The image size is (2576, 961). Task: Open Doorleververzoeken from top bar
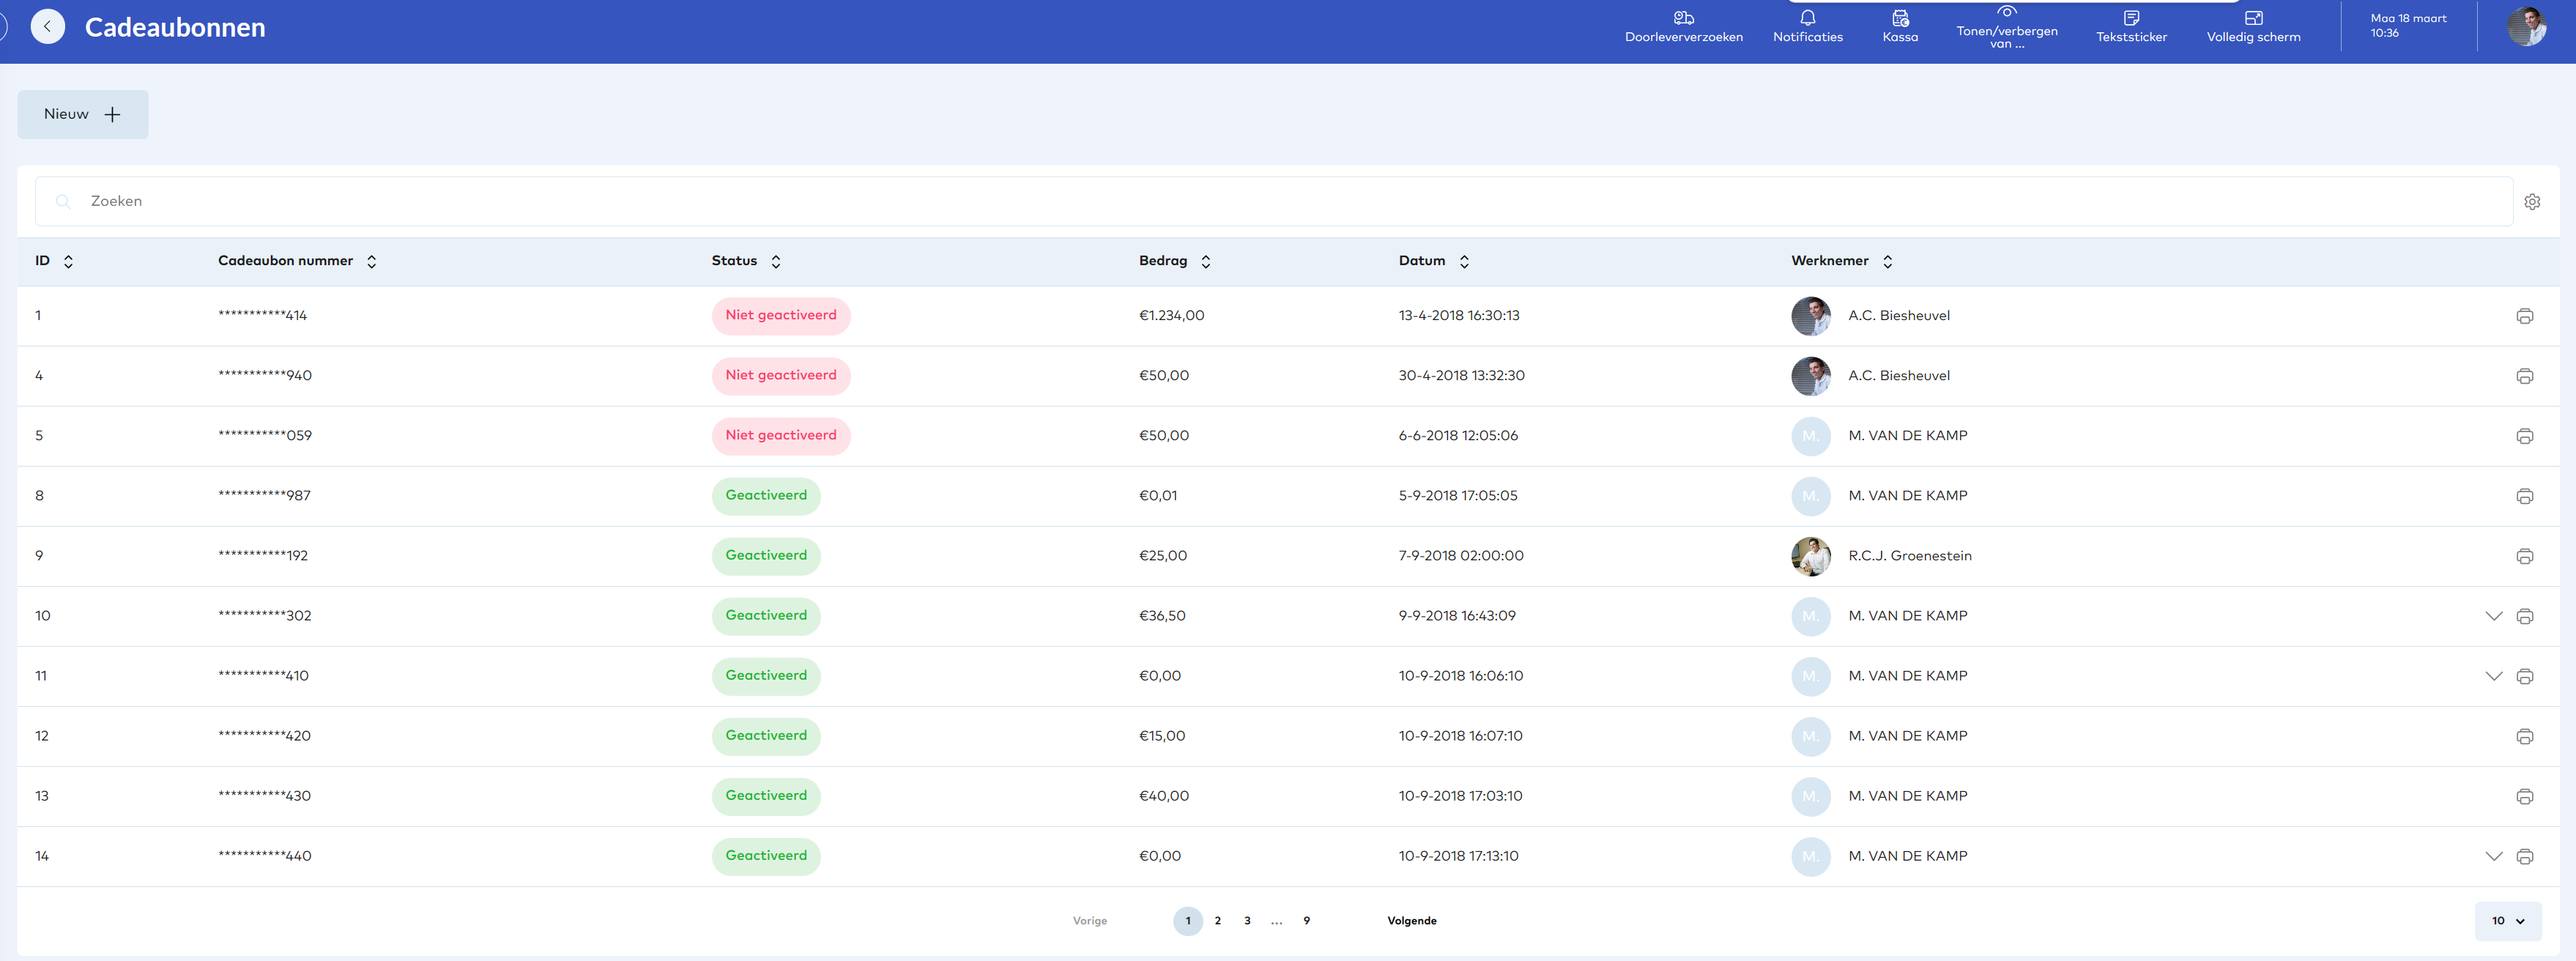click(1683, 27)
